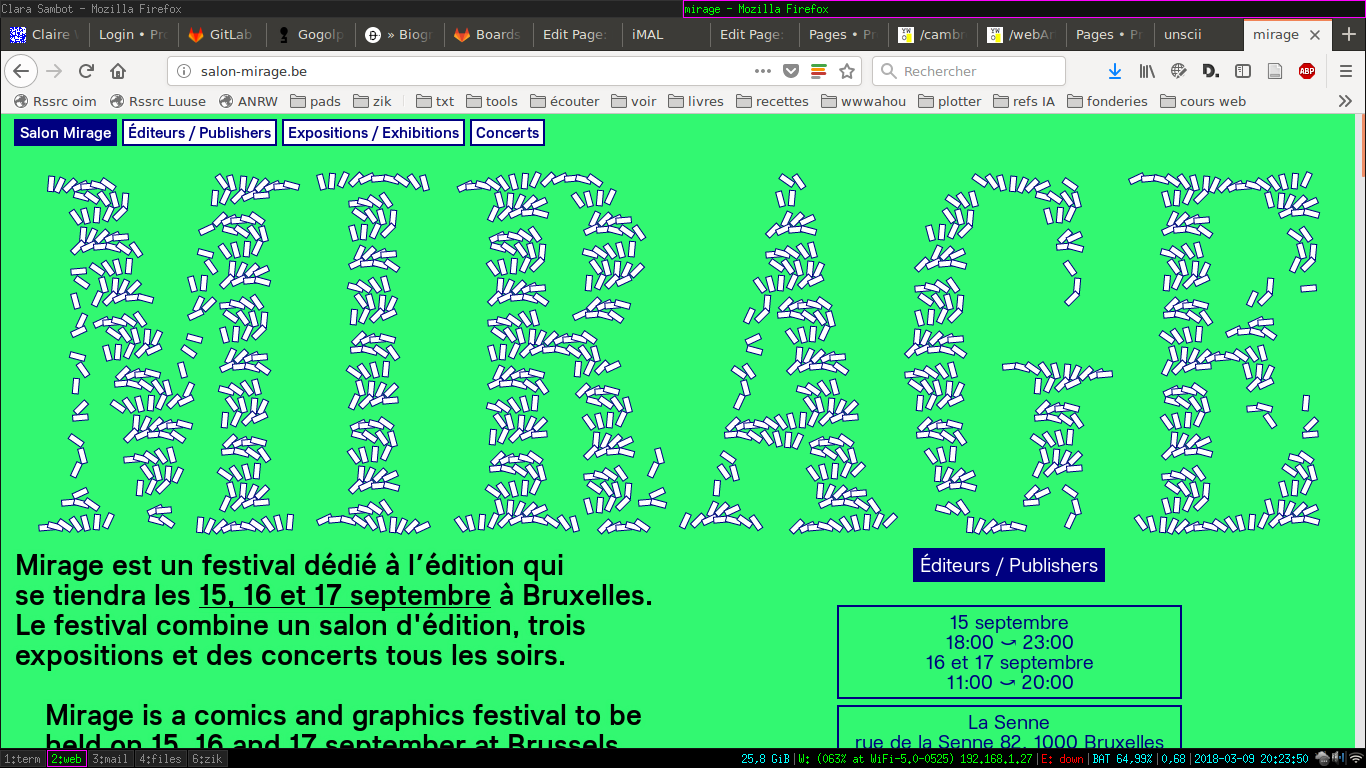Click the Éditeurs / Publishers button under the title
The height and width of the screenshot is (768, 1366).
[x=1008, y=565]
